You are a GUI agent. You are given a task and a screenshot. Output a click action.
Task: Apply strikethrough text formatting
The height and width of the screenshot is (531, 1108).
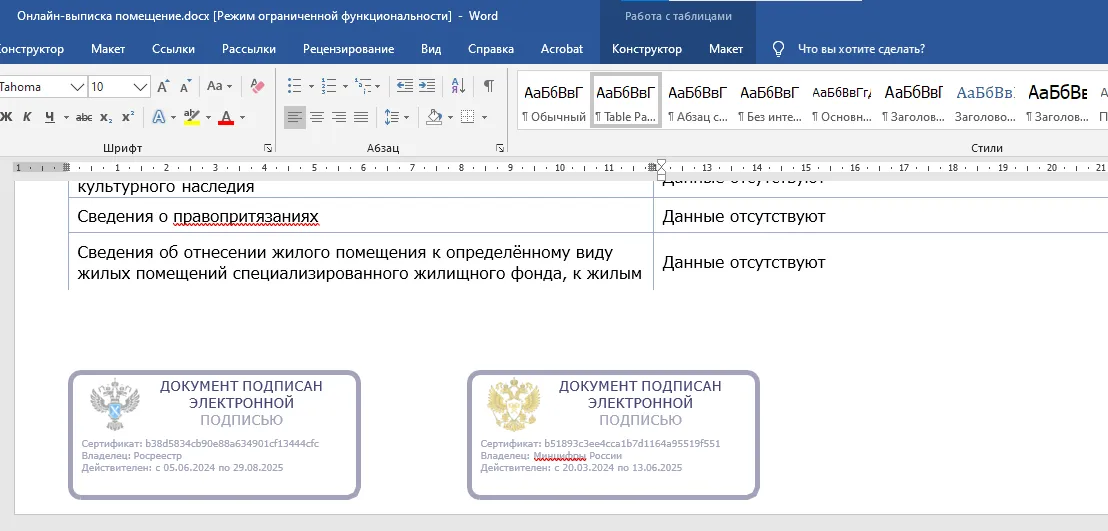[x=84, y=118]
